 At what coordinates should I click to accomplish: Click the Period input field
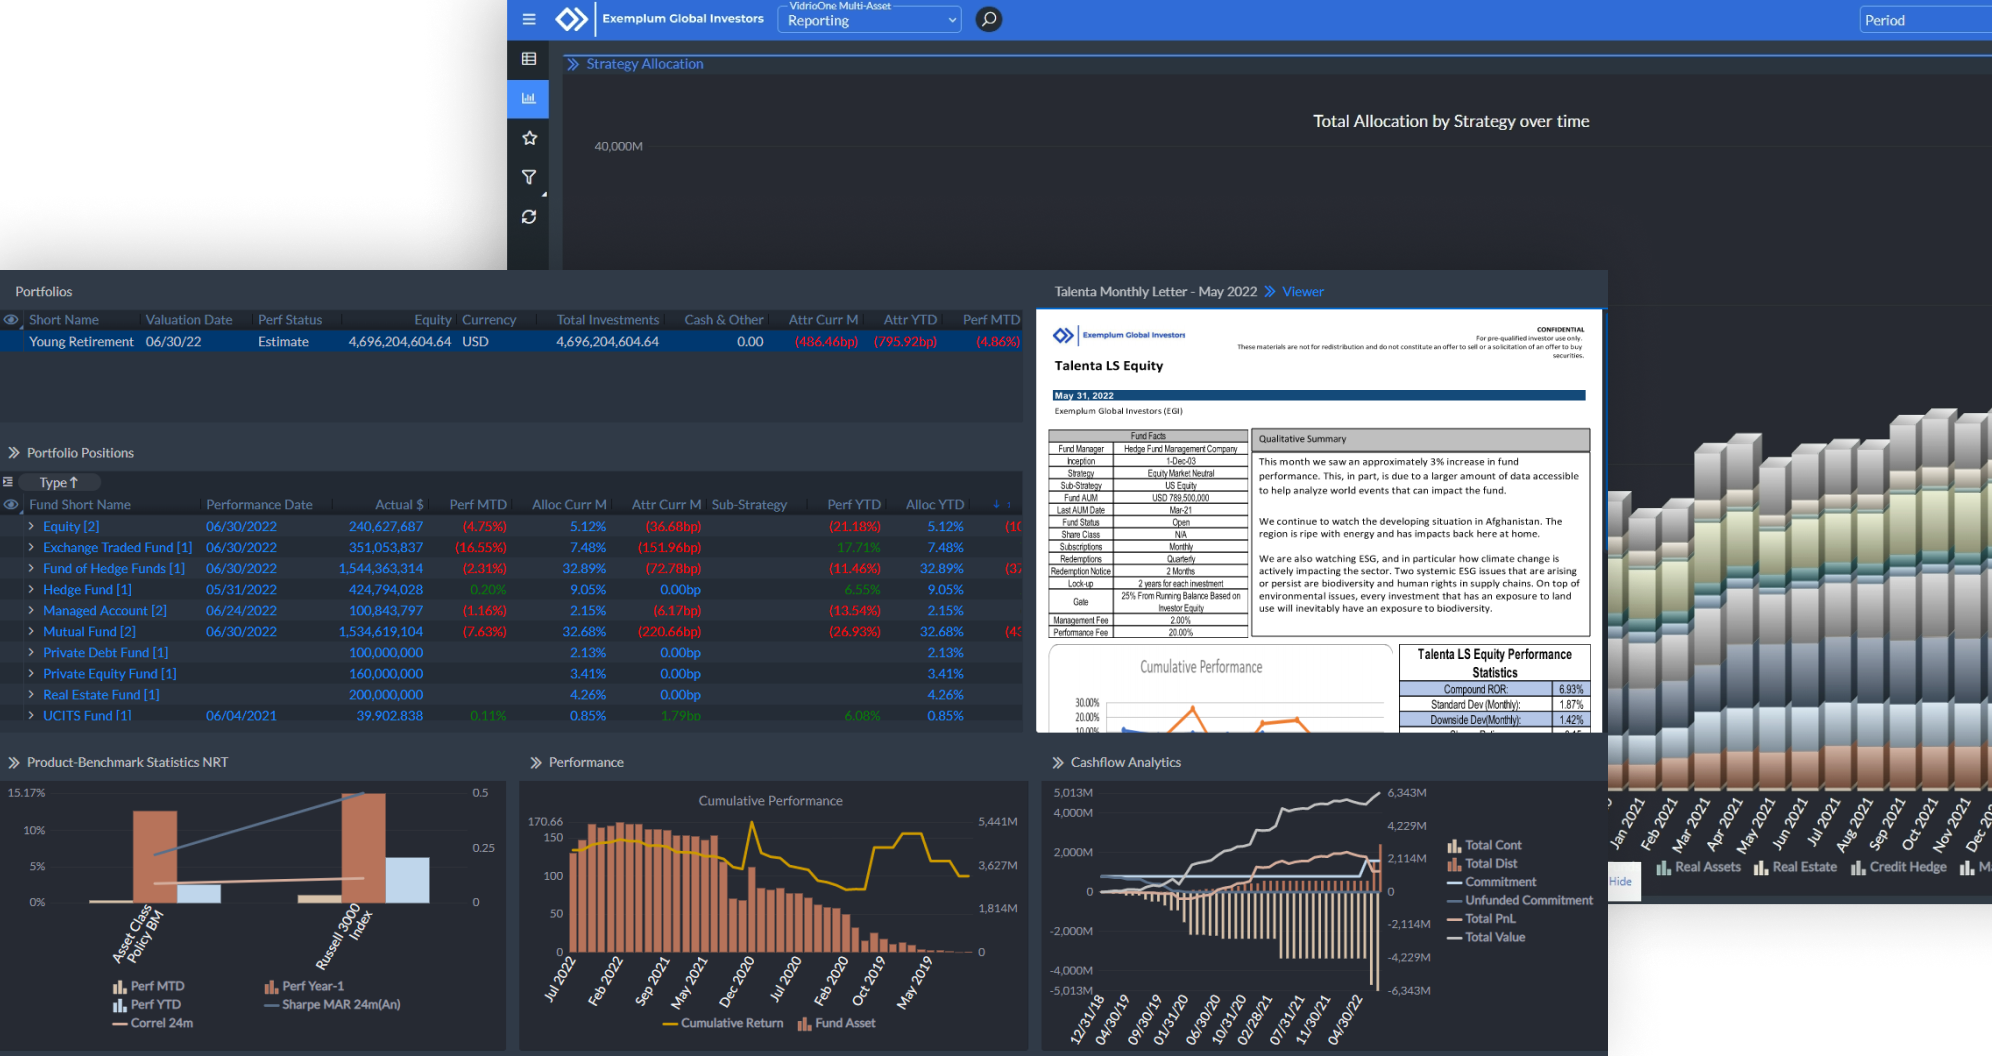(x=1925, y=20)
